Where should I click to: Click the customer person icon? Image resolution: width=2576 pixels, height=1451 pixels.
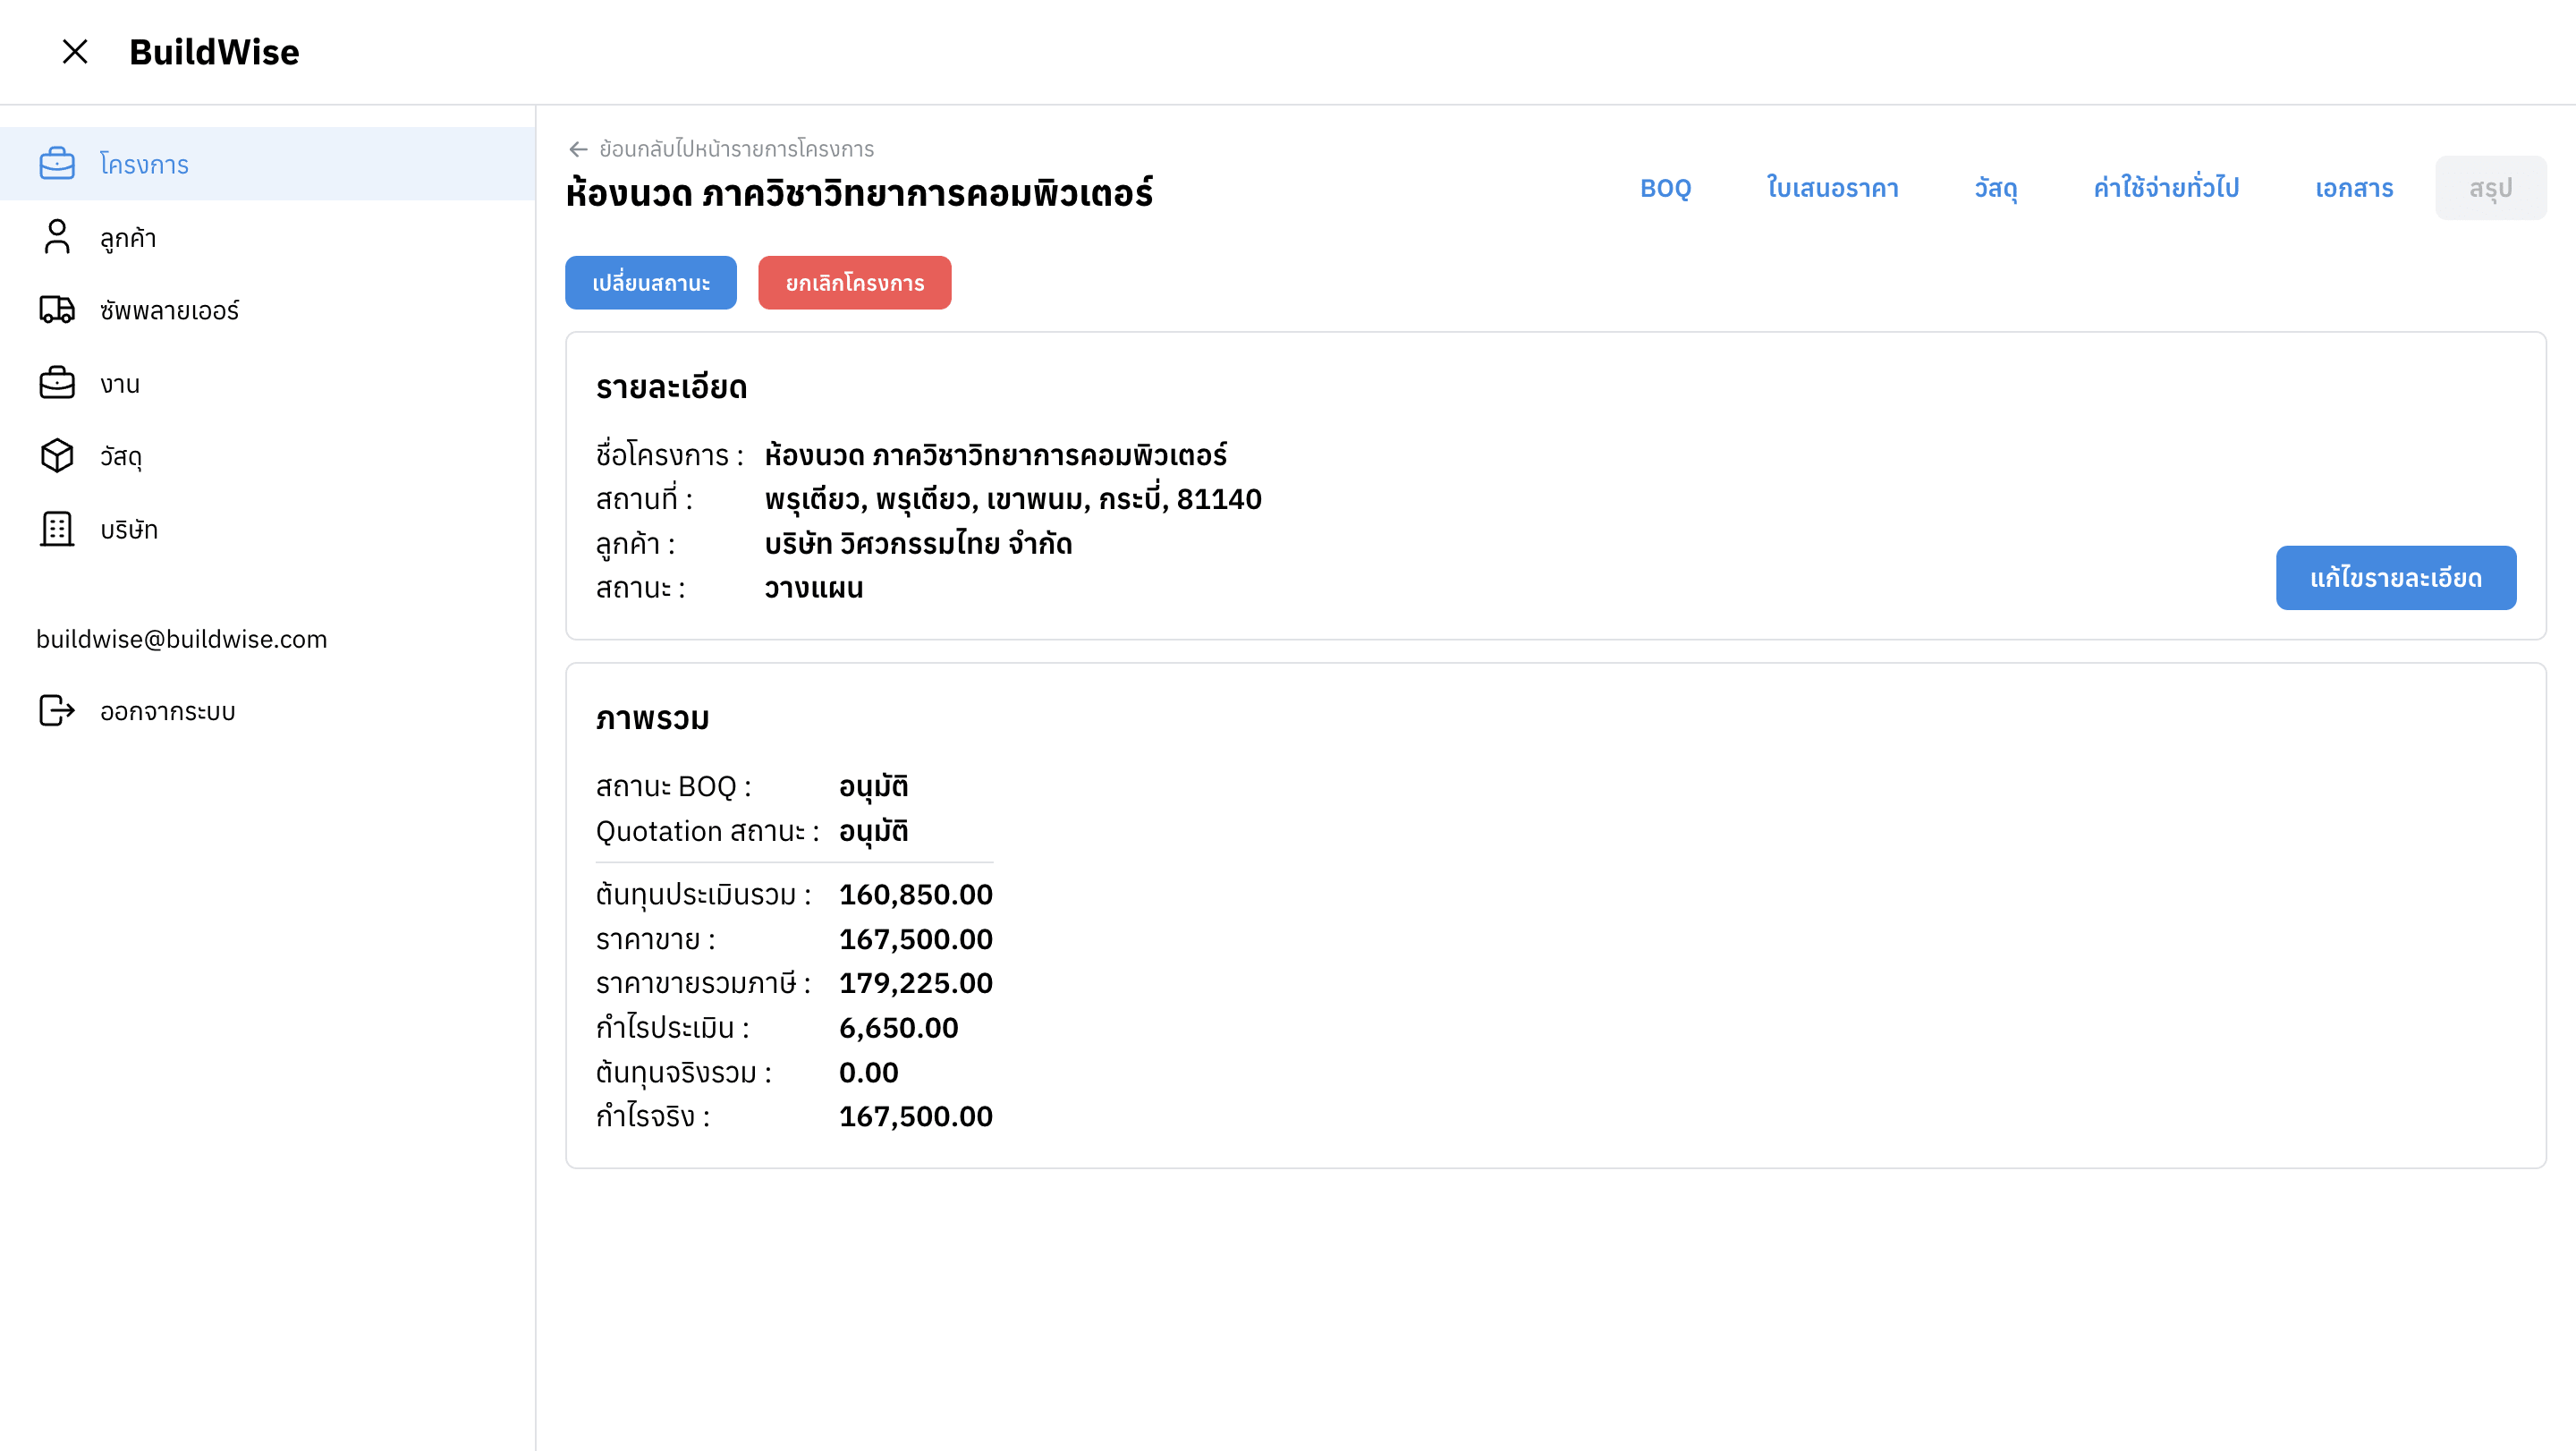pos(57,237)
